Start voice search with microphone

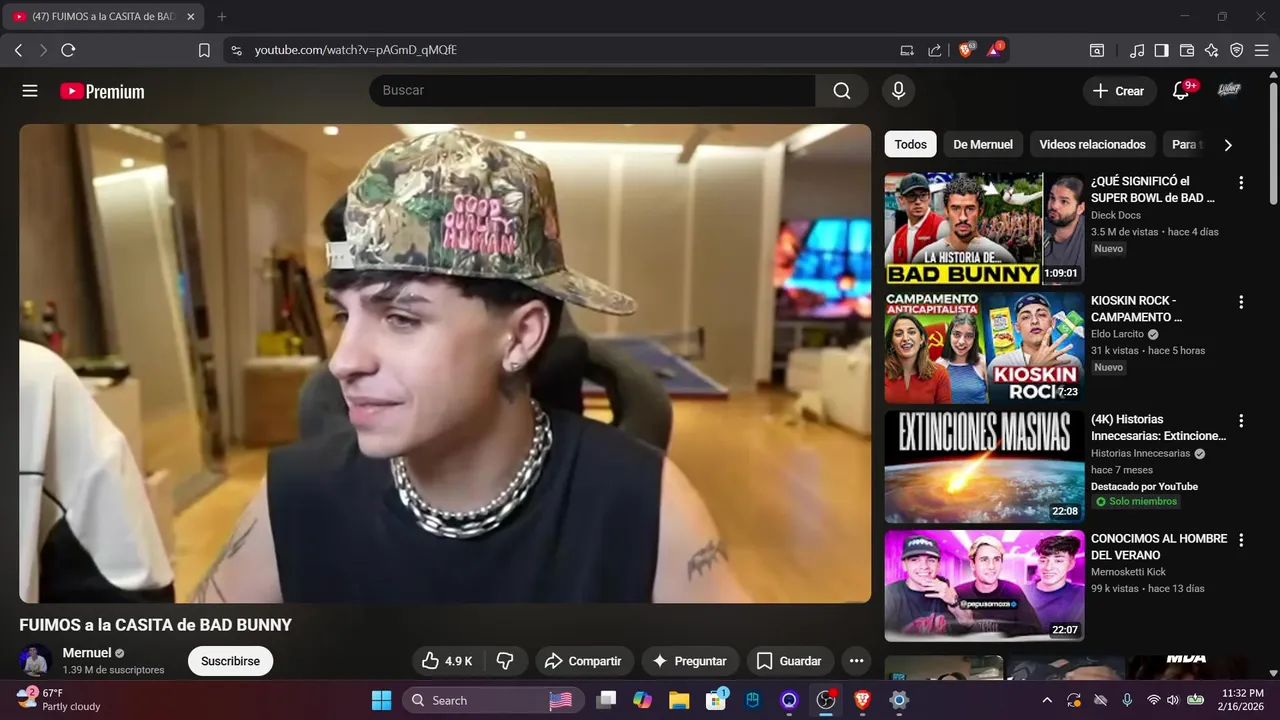[x=898, y=91]
